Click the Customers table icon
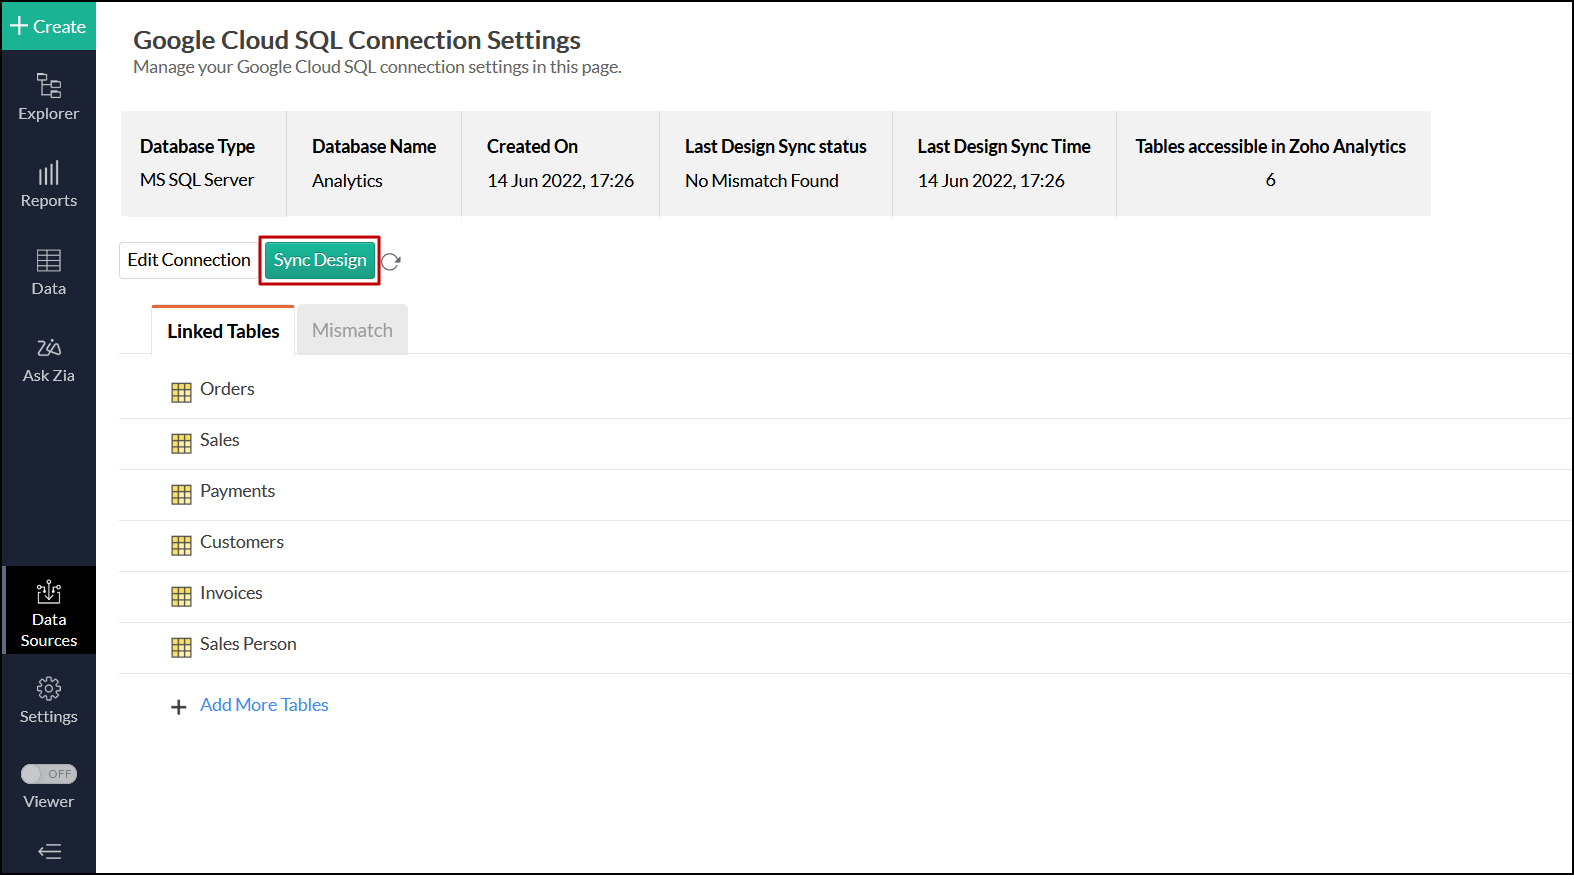This screenshot has width=1574, height=875. coord(181,545)
